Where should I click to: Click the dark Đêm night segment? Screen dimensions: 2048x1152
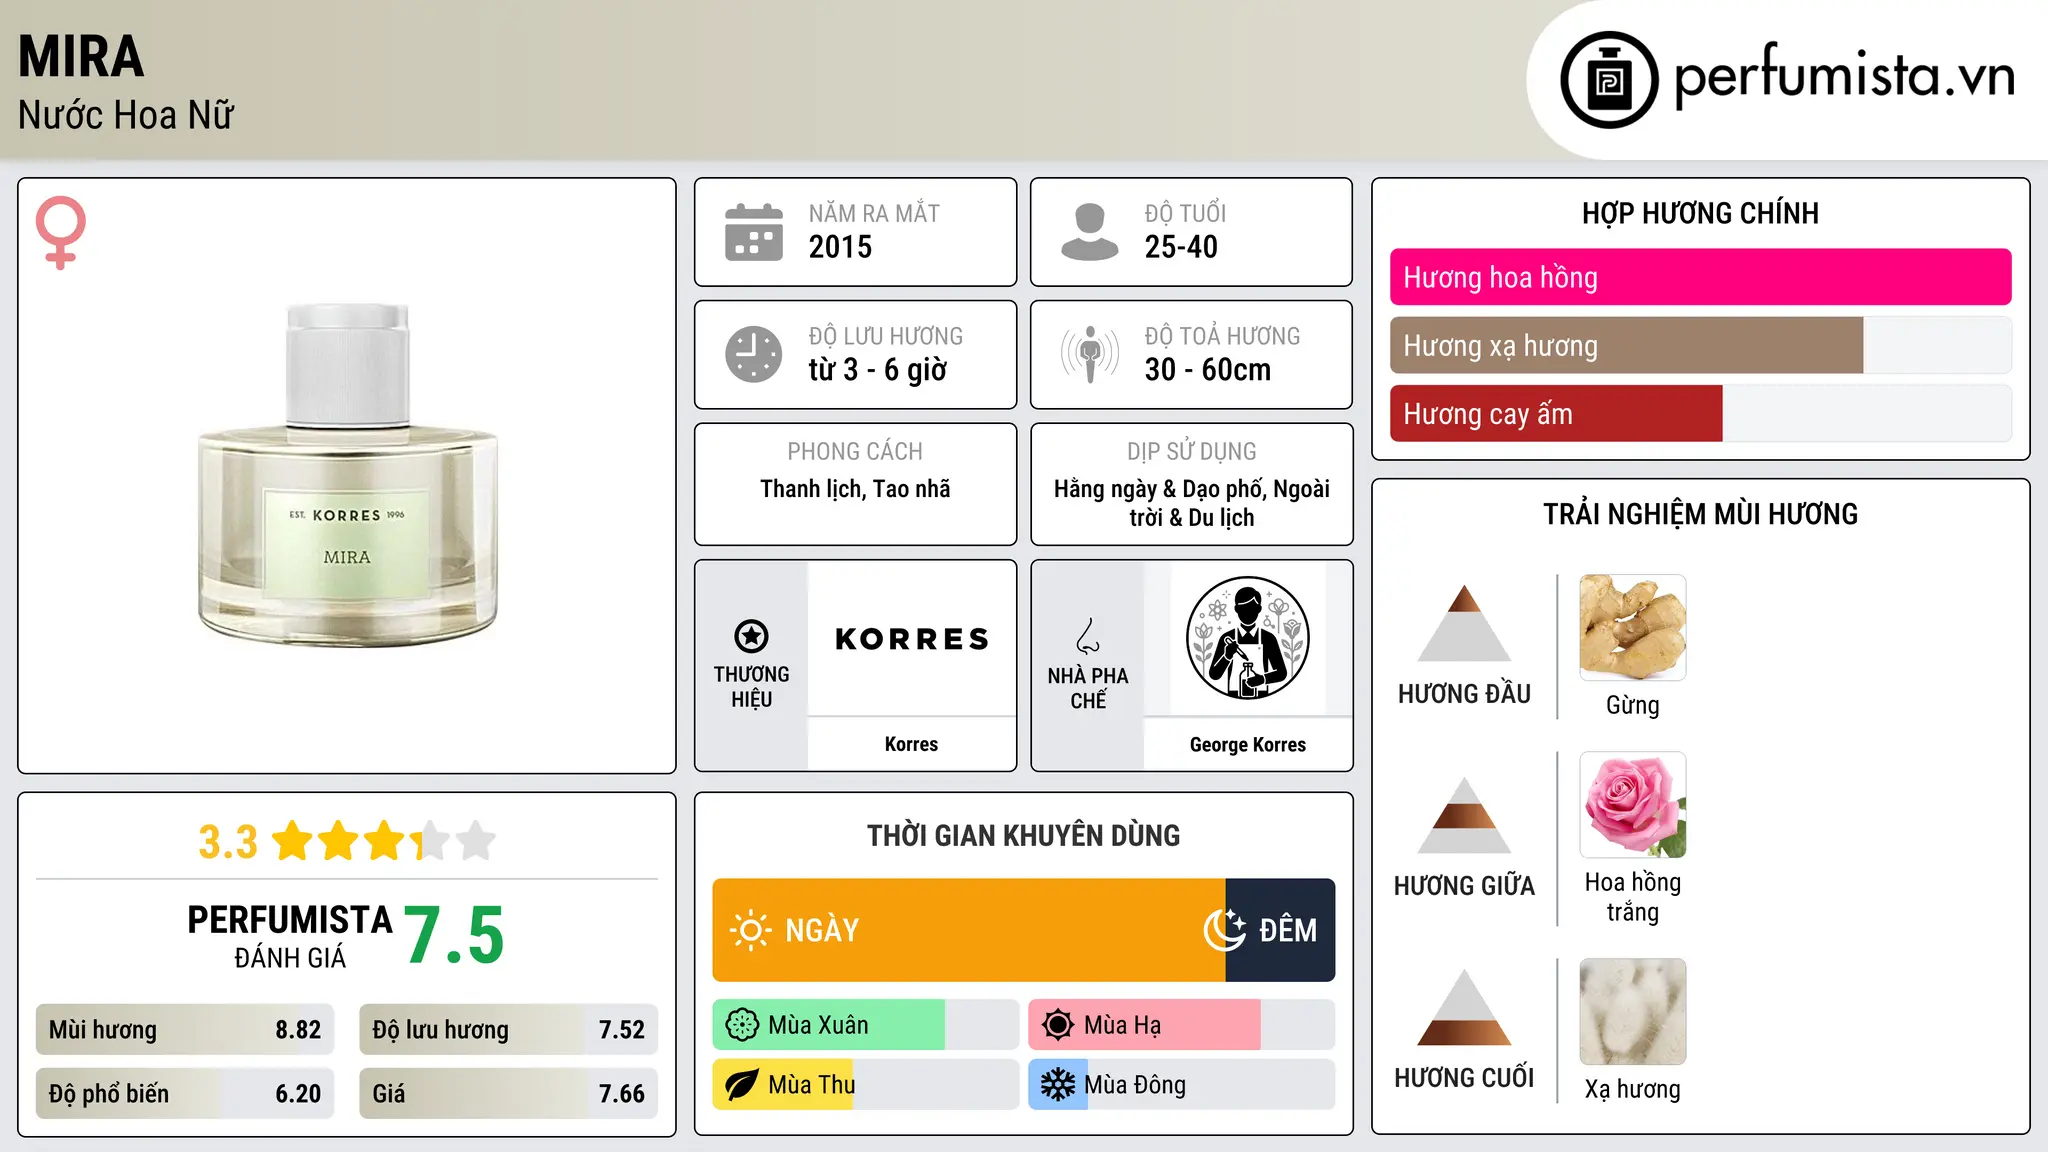pos(1281,930)
